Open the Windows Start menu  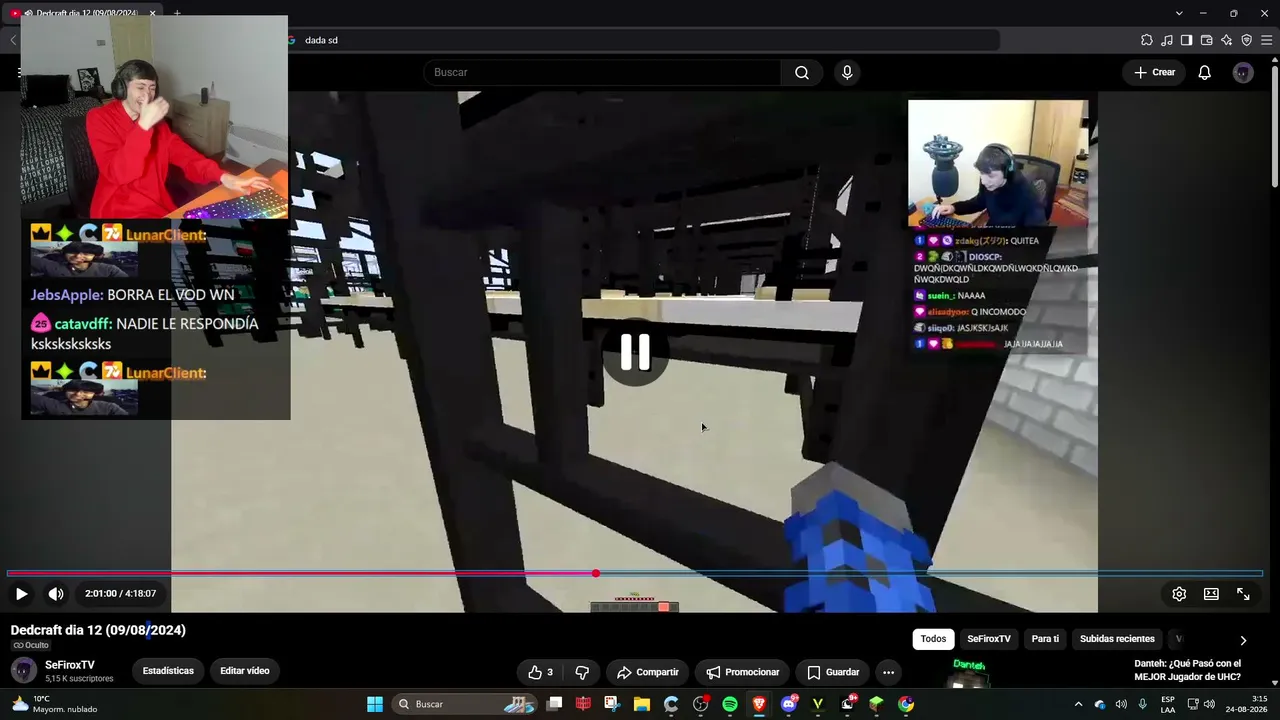point(375,704)
